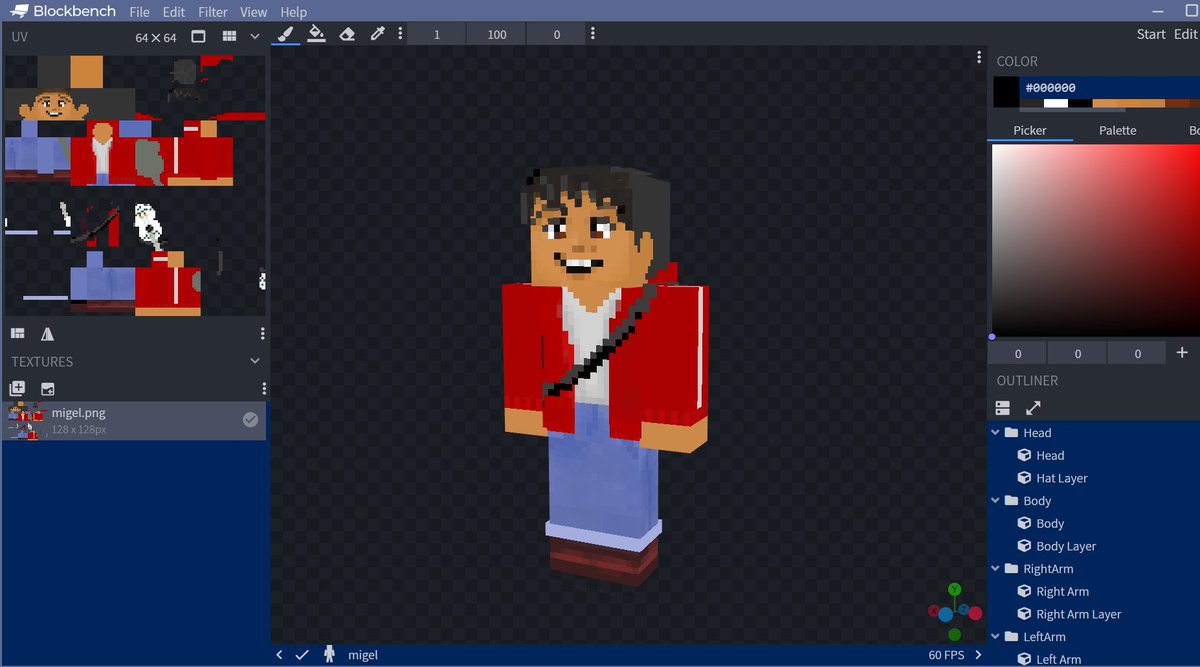The image size is (1200, 667).
Task: Click the UV texture map preview
Action: click(135, 185)
